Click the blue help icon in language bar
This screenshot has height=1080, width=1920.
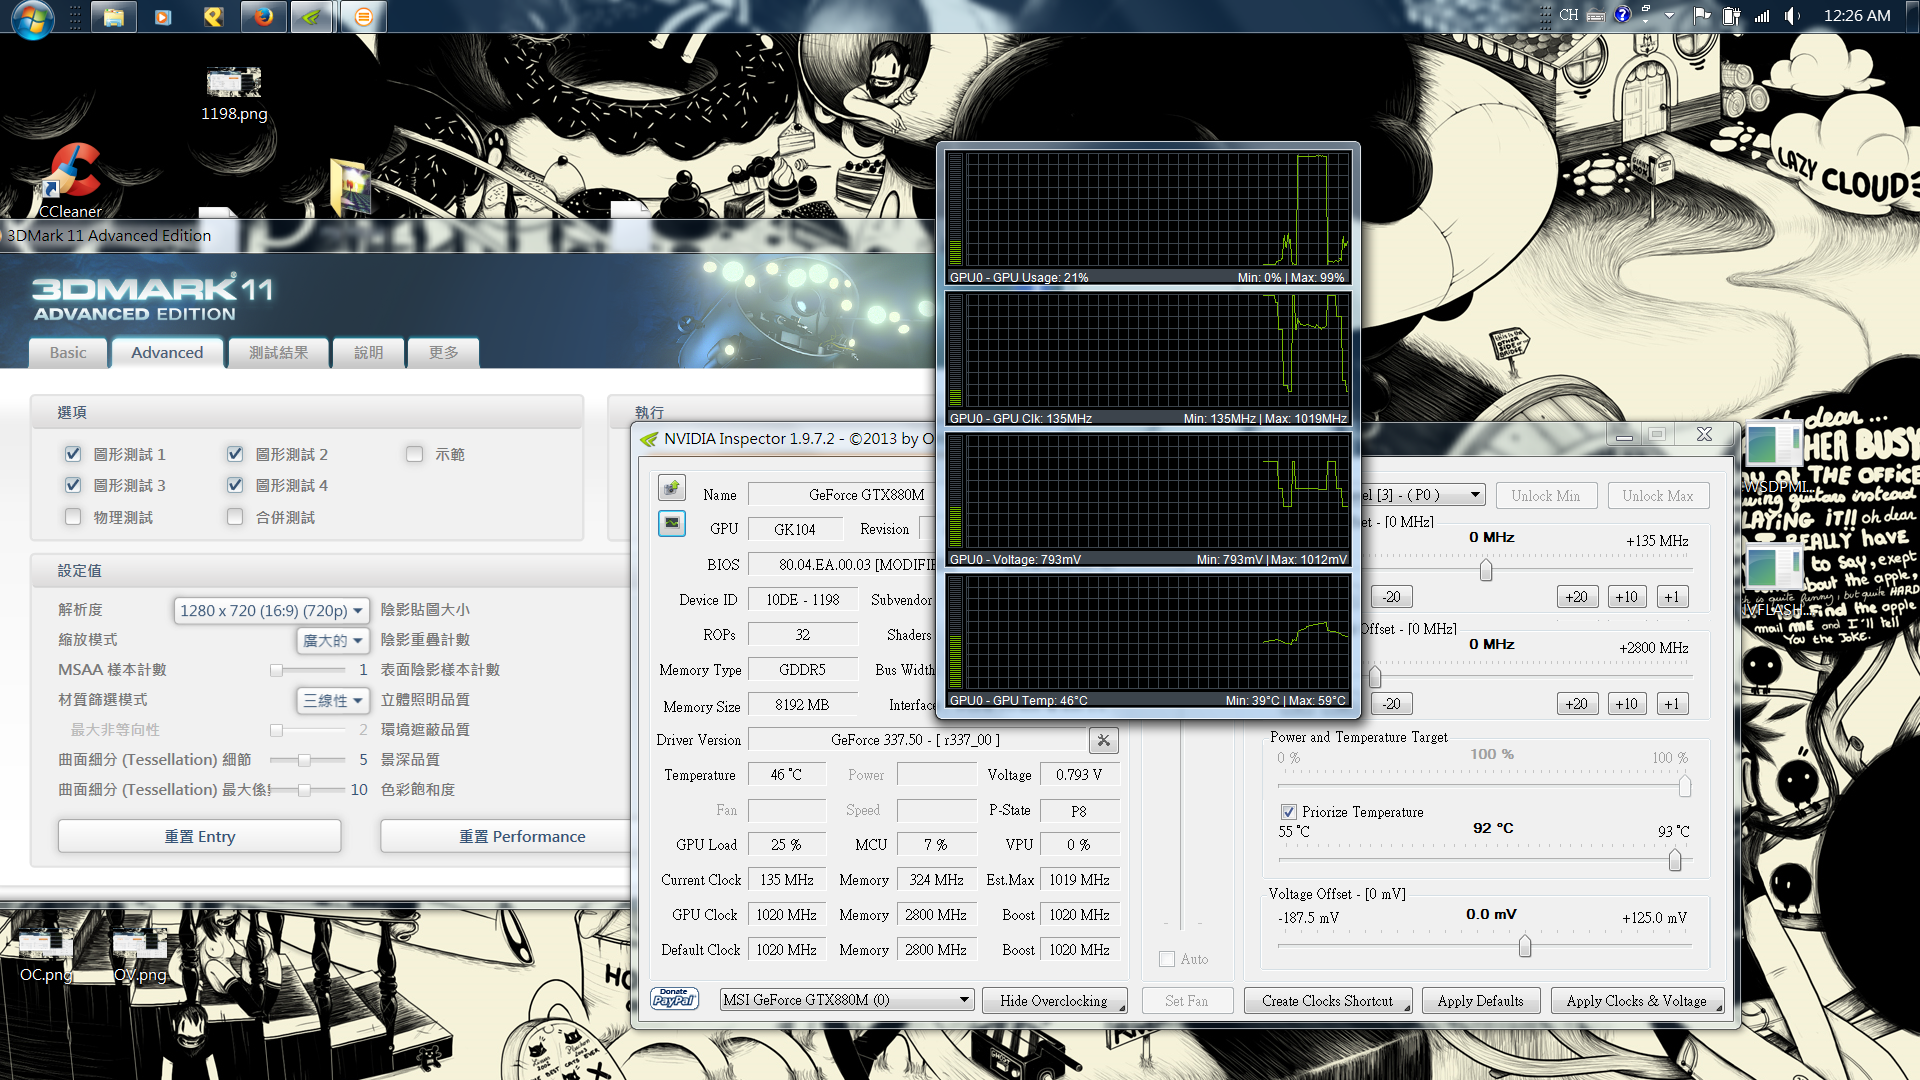click(1623, 15)
